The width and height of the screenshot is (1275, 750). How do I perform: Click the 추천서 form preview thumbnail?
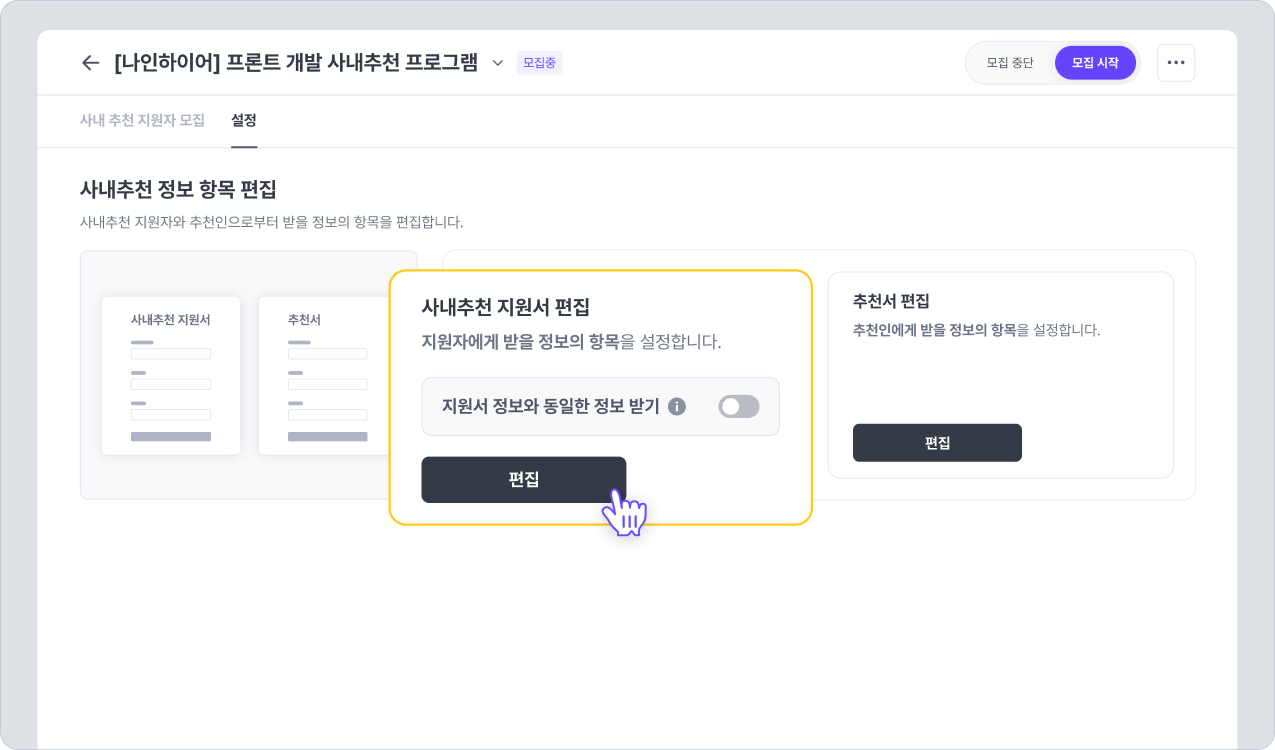coord(323,375)
